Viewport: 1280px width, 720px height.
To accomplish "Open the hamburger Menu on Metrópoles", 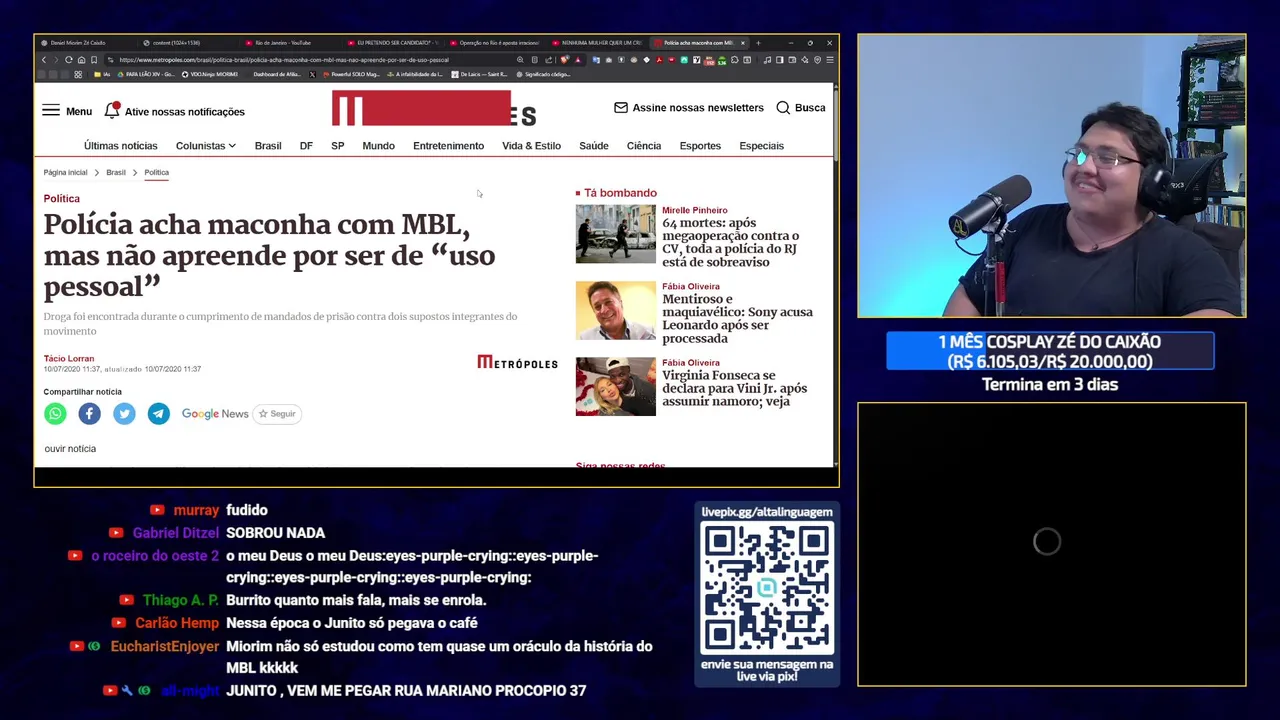I will [x=67, y=111].
